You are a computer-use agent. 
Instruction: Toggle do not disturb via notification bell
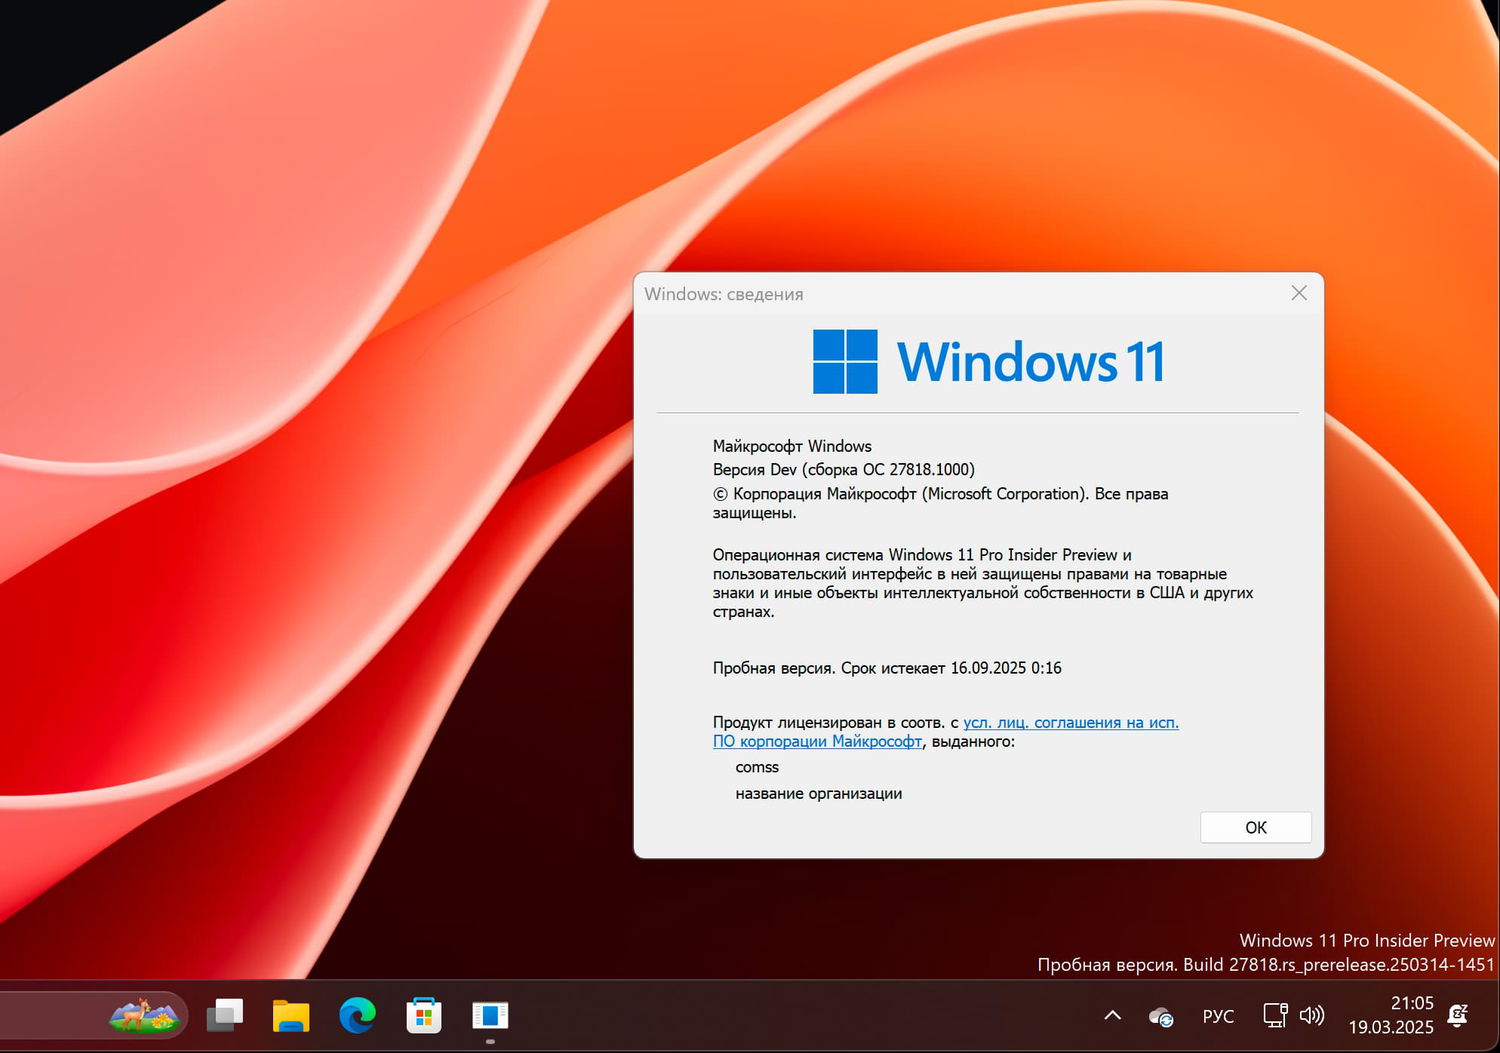point(1458,1015)
